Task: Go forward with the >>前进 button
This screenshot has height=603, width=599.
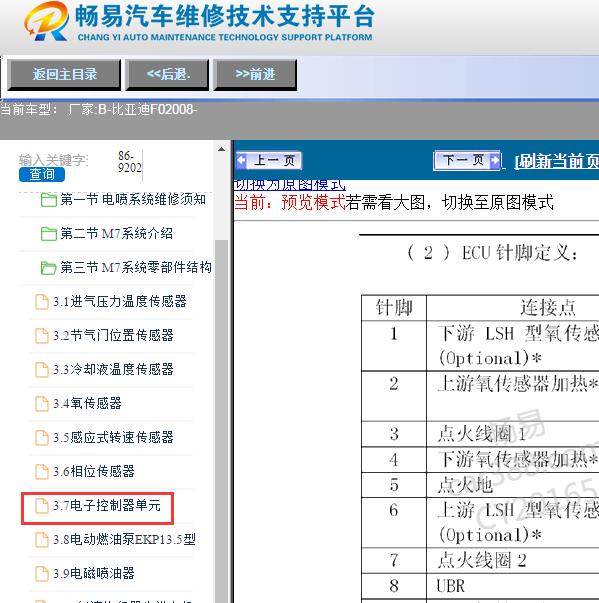Action: [255, 75]
